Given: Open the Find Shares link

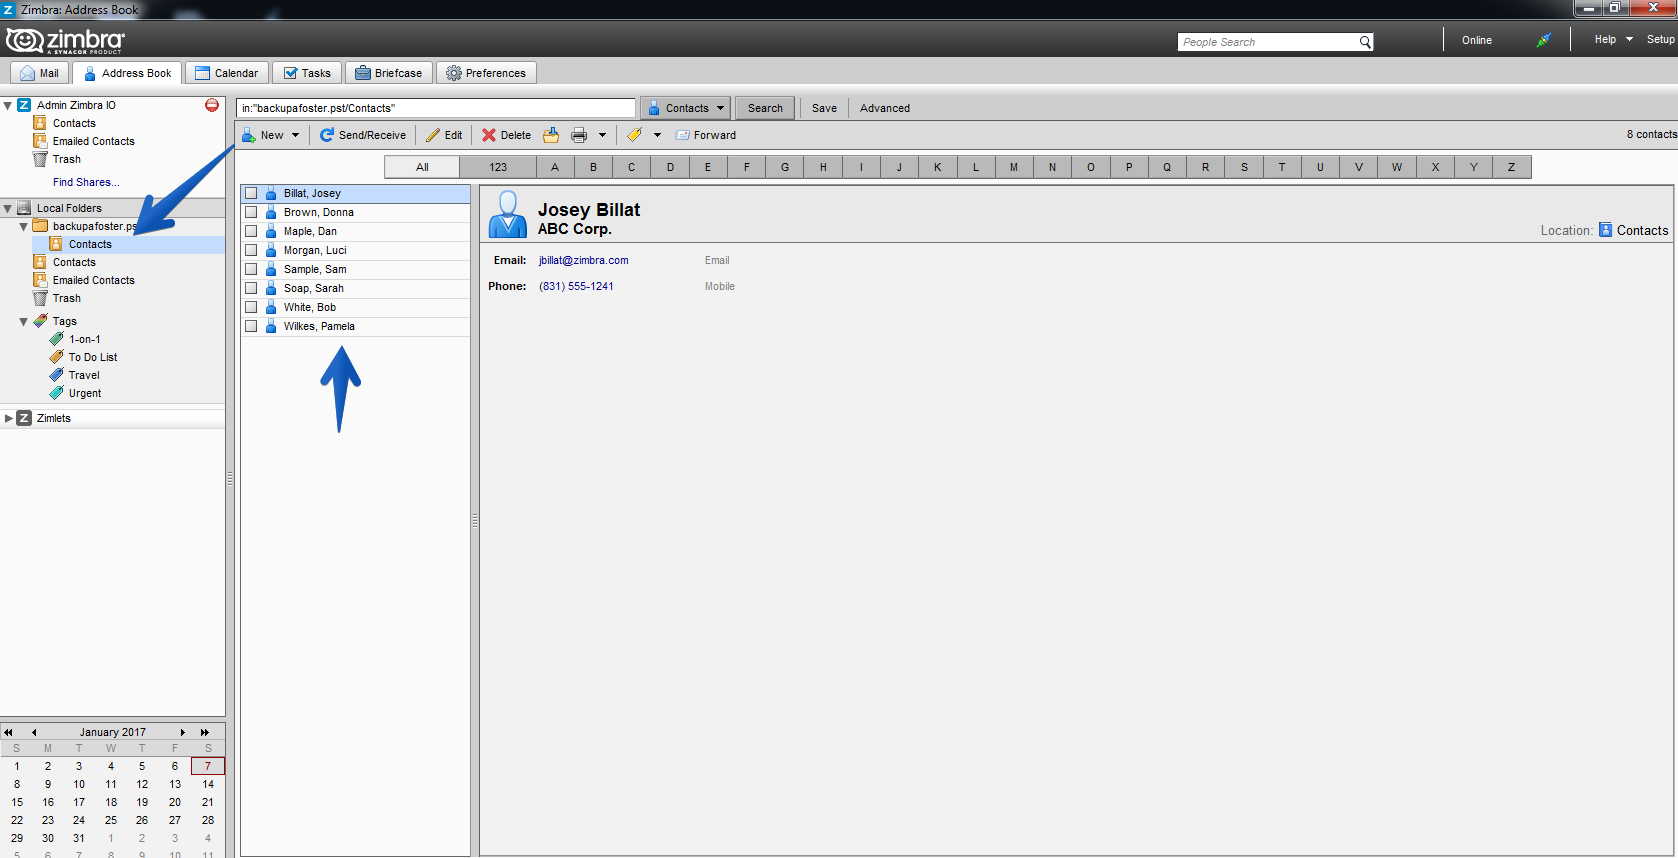Looking at the screenshot, I should 86,182.
